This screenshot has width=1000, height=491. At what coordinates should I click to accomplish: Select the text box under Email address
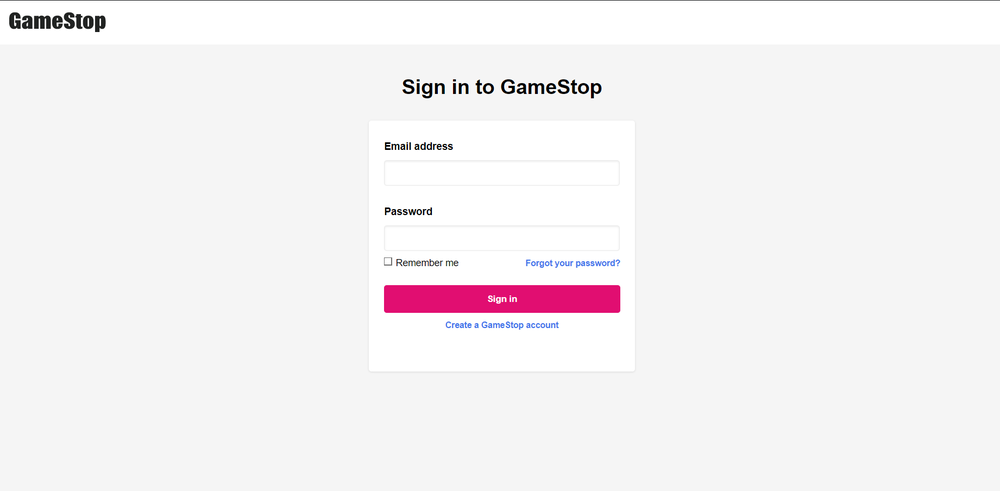point(501,173)
